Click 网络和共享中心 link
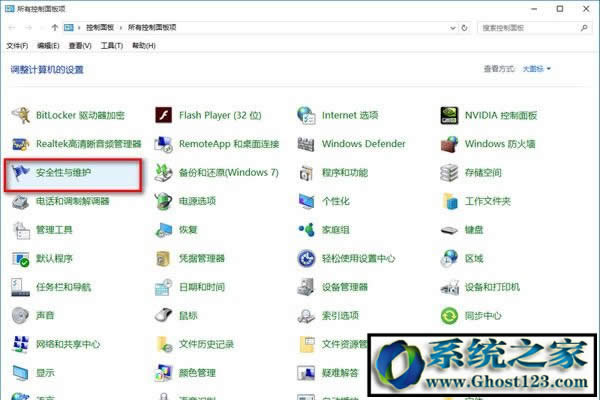The width and height of the screenshot is (600, 400). (x=67, y=345)
